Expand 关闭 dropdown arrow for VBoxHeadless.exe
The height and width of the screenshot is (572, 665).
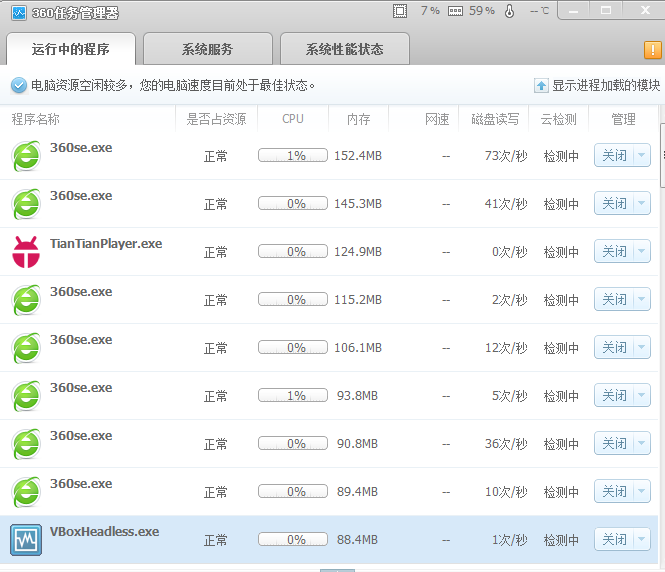642,539
